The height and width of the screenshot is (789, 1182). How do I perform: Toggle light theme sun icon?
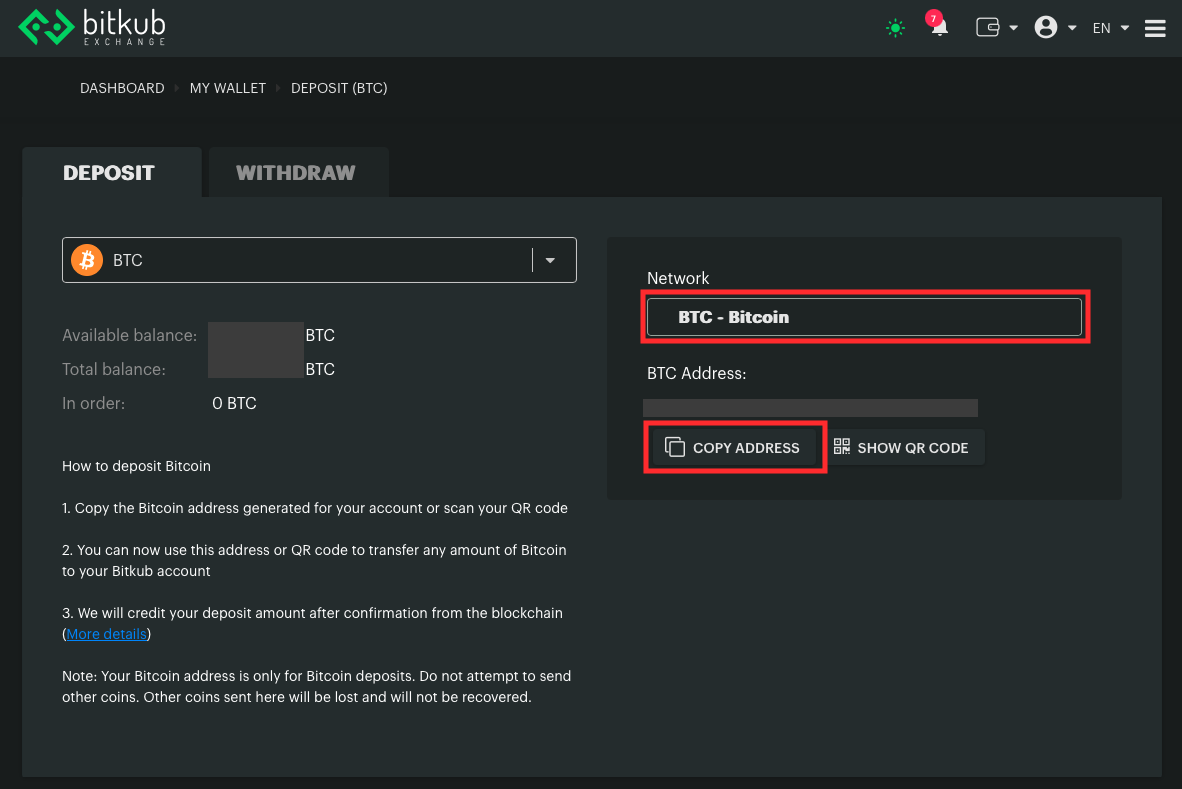pyautogui.click(x=895, y=29)
